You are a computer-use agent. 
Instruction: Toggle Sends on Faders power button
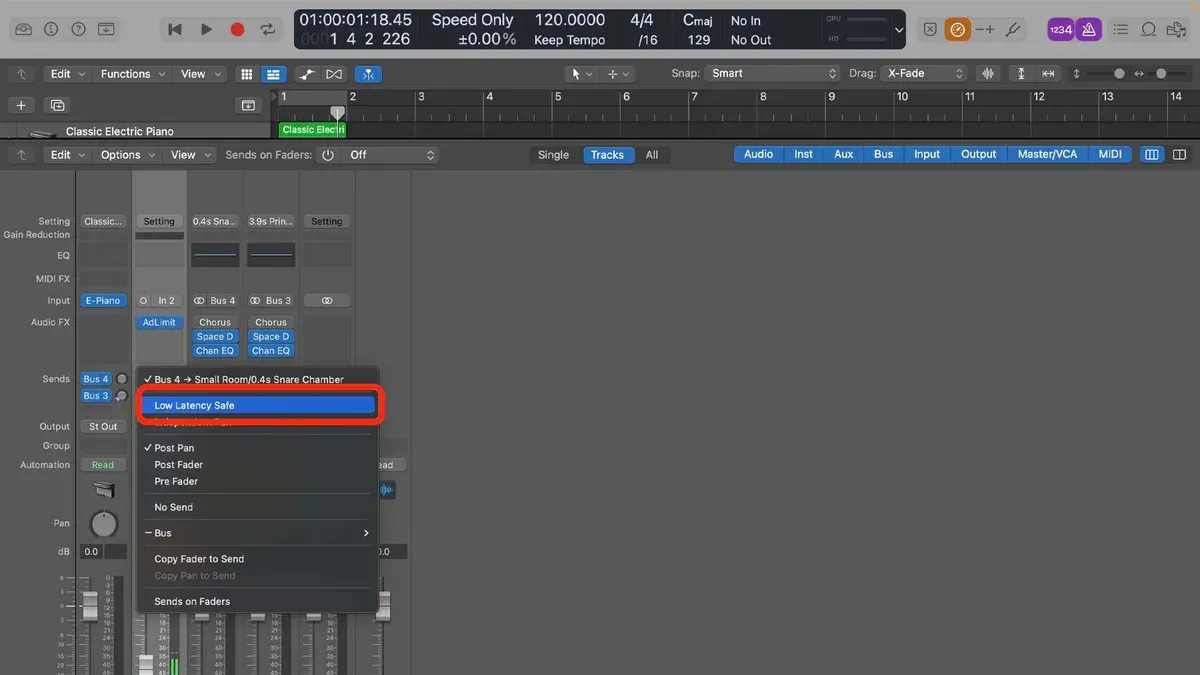[327, 155]
